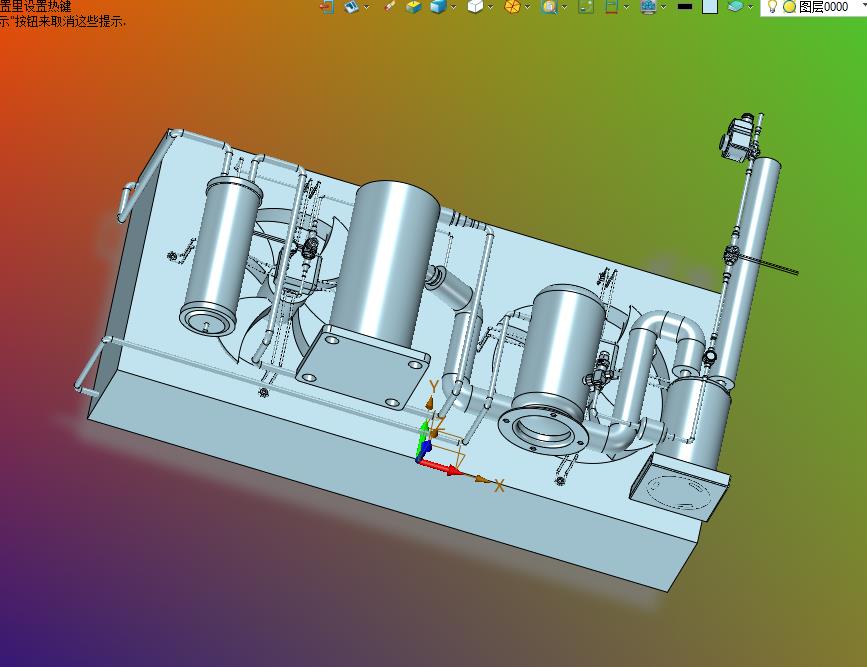Screen dimensions: 867x667
Task: Open monitor icon dropdown arrow
Action: pyautogui.click(x=663, y=7)
